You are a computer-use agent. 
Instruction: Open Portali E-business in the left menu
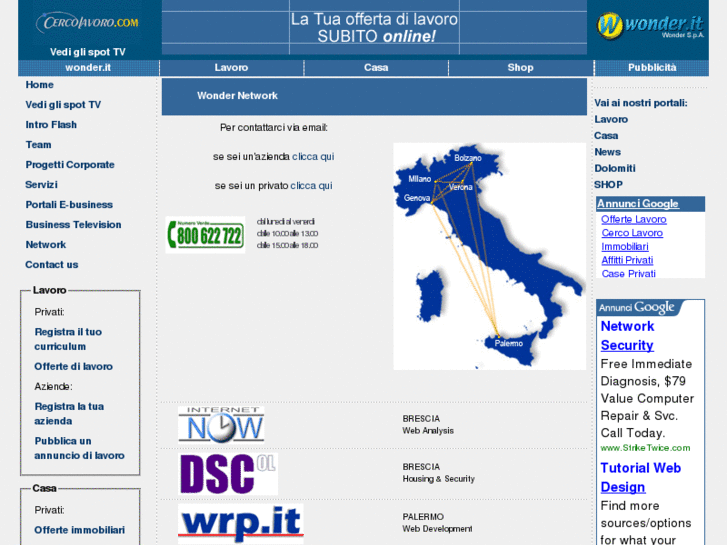(x=69, y=205)
